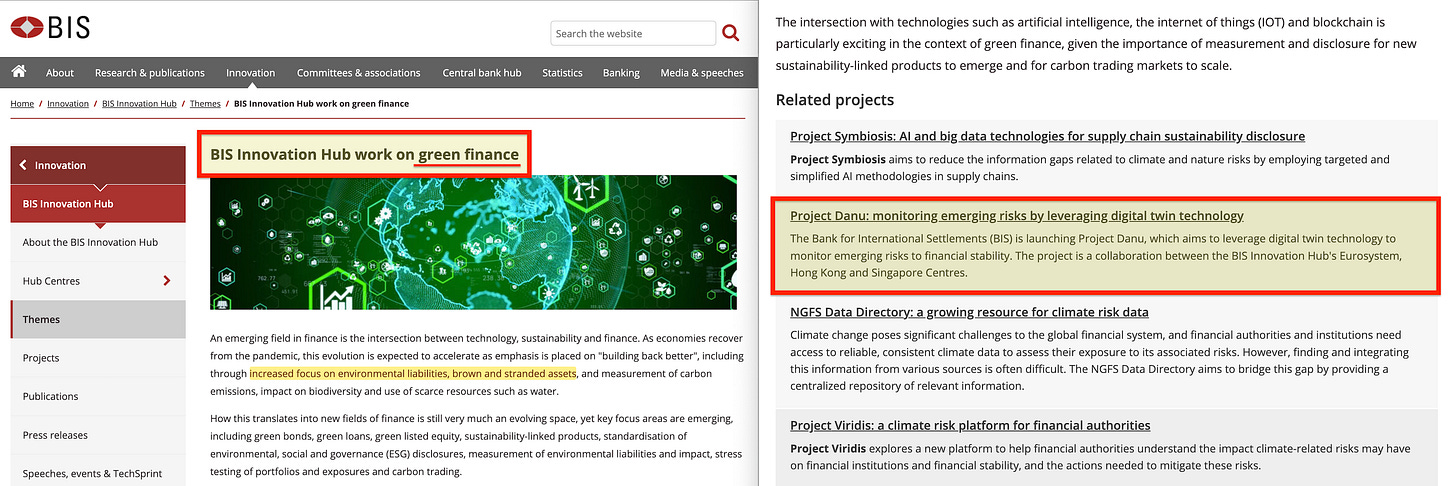Screen dimensions: 1456x486
Task: Open Projects in the sidebar
Action: point(98,358)
